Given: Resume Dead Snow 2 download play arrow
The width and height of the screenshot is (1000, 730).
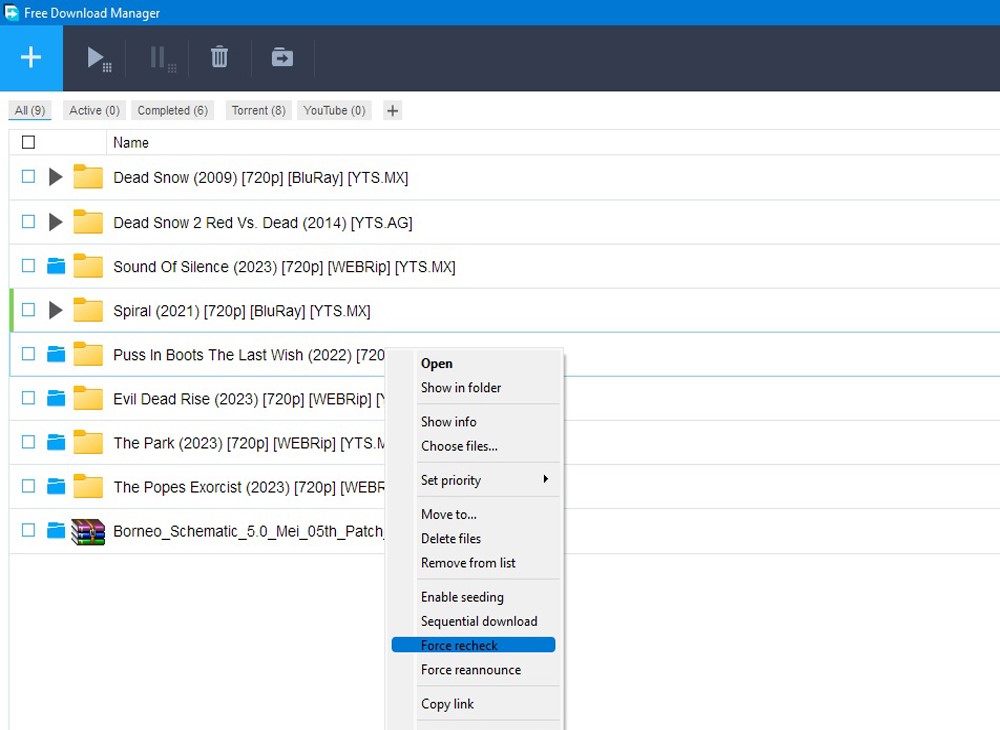Looking at the screenshot, I should tap(55, 221).
